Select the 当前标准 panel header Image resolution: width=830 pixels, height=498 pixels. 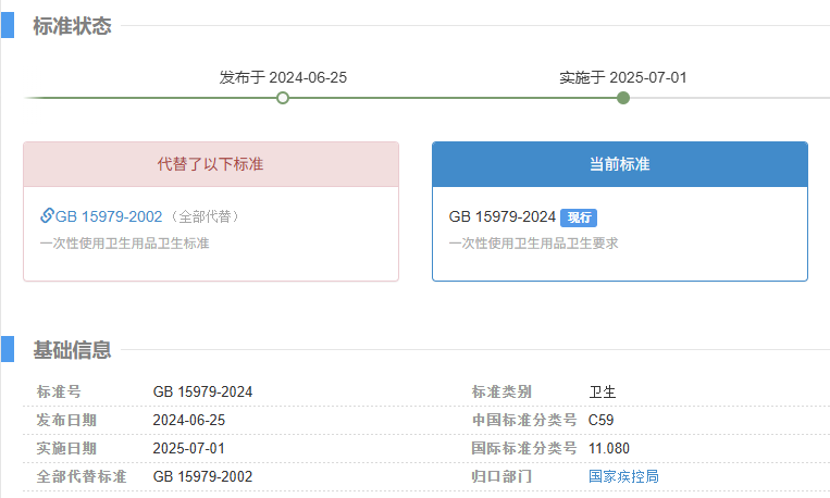pyautogui.click(x=619, y=164)
